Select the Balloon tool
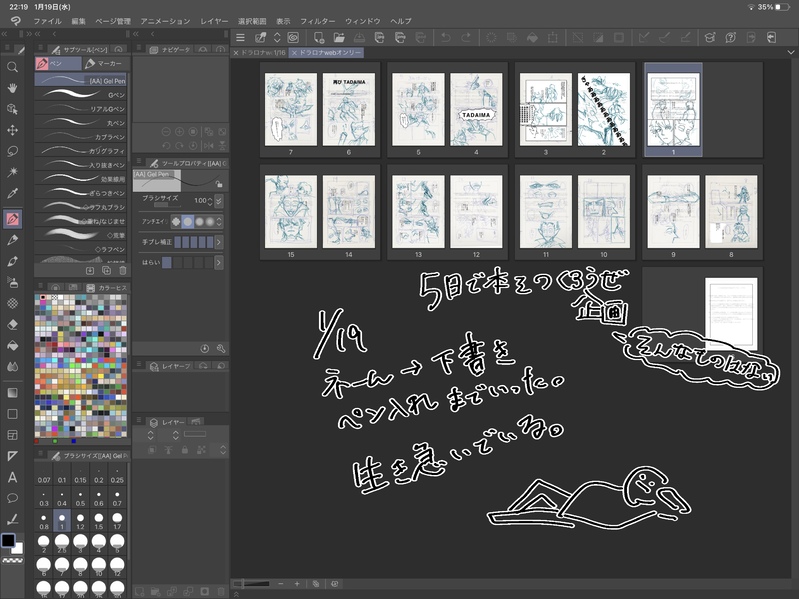Viewport: 799px width, 599px height. (x=12, y=498)
